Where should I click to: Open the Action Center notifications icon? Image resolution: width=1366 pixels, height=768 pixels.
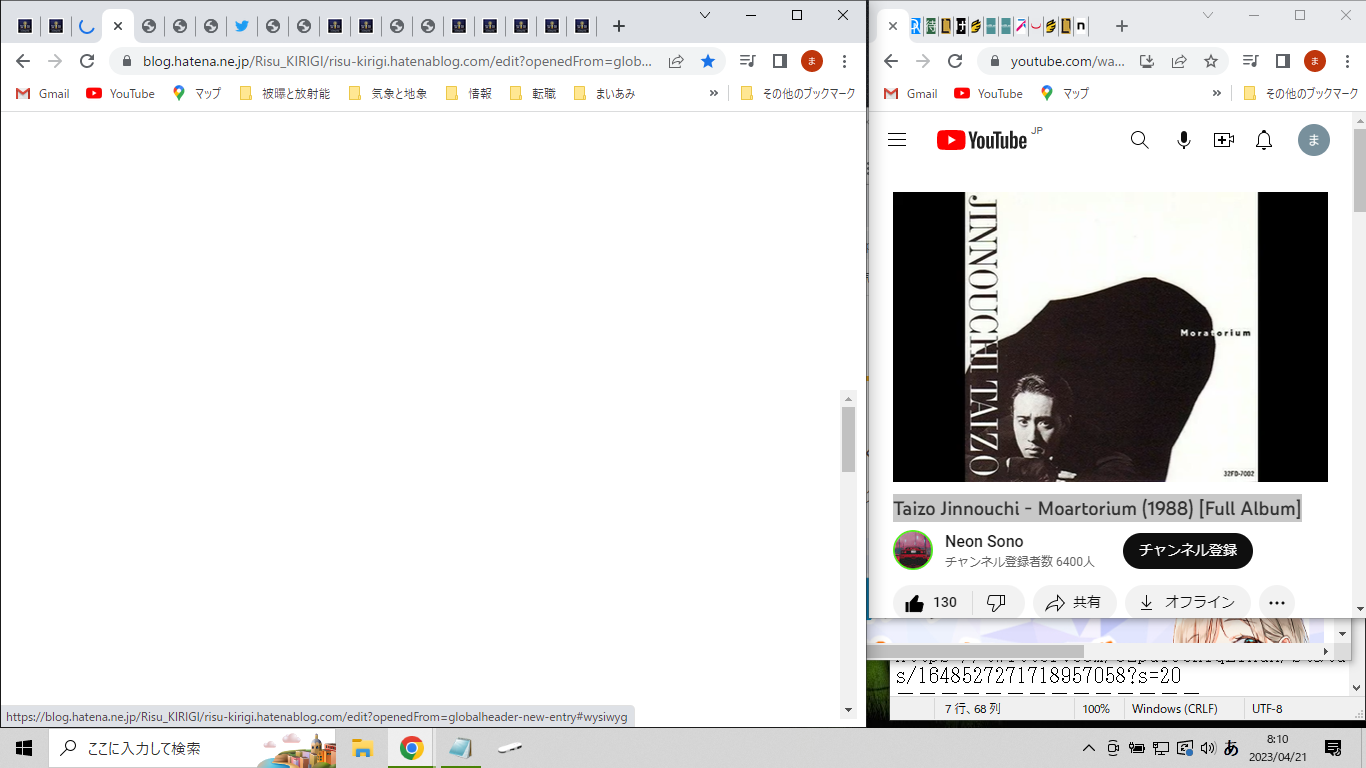[x=1333, y=748]
